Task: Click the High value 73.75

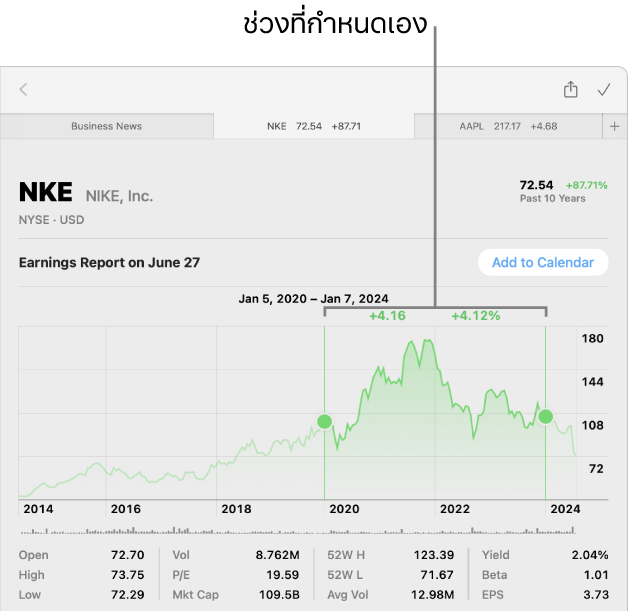Action: click(x=127, y=575)
